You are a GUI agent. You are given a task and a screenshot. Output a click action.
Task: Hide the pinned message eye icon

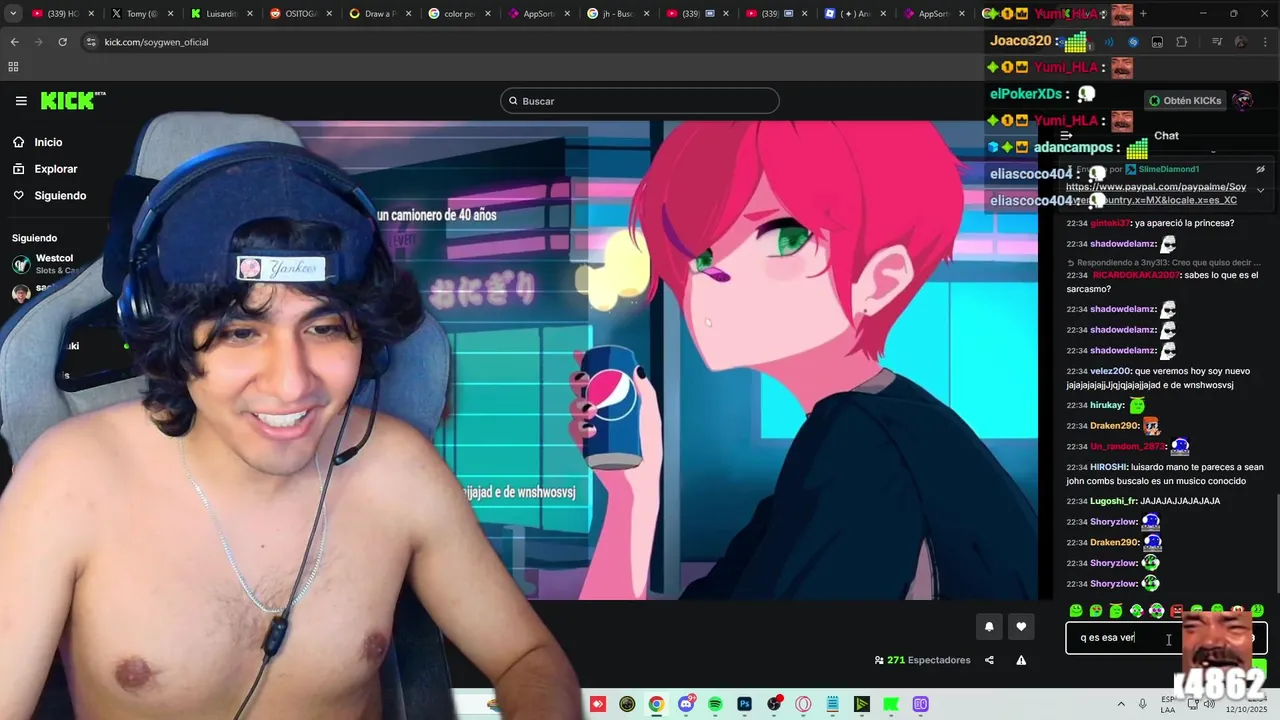click(1260, 169)
